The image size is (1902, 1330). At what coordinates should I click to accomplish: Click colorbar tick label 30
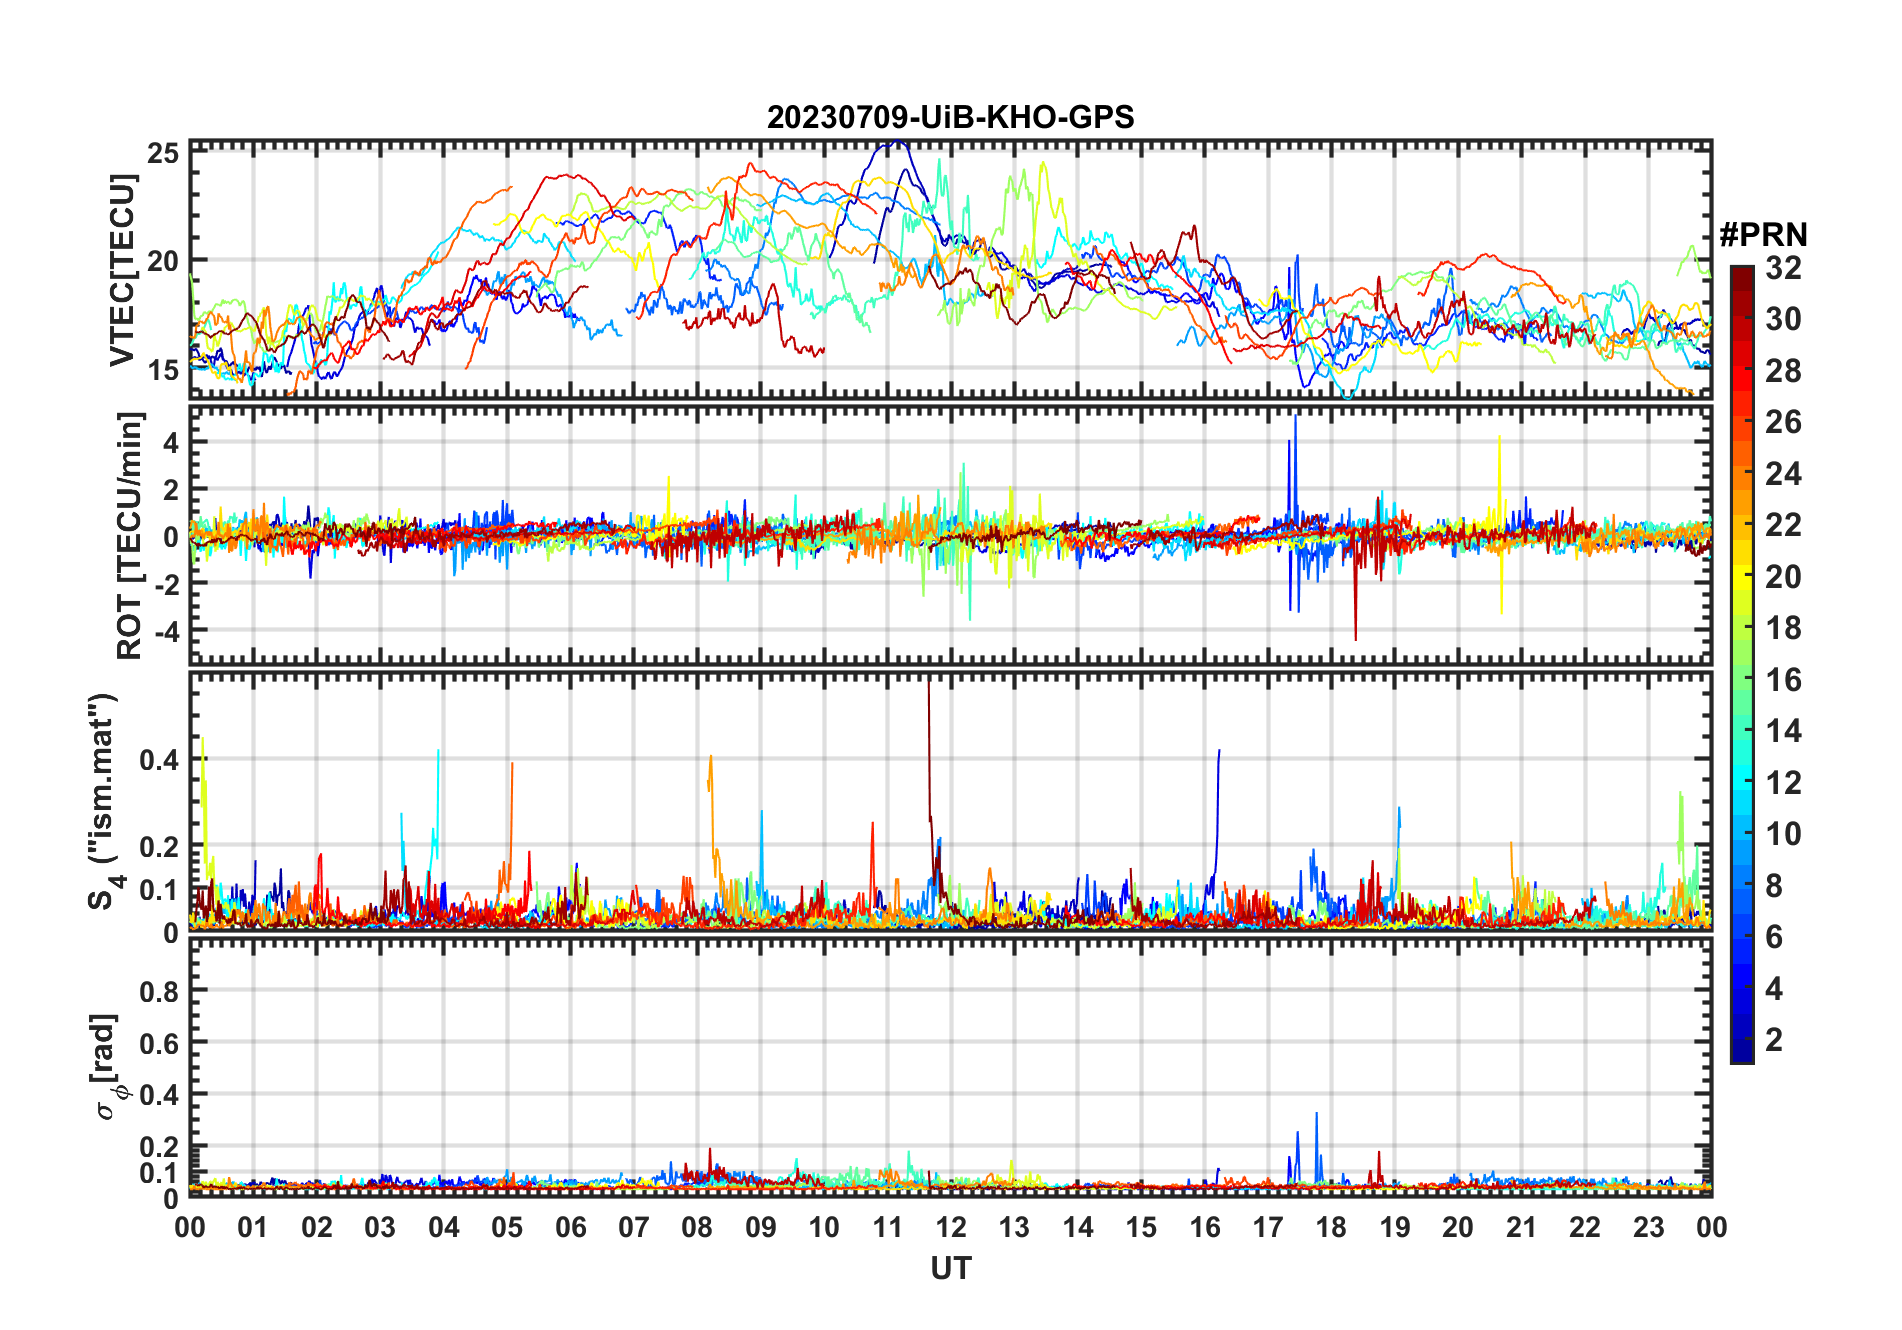click(1783, 319)
